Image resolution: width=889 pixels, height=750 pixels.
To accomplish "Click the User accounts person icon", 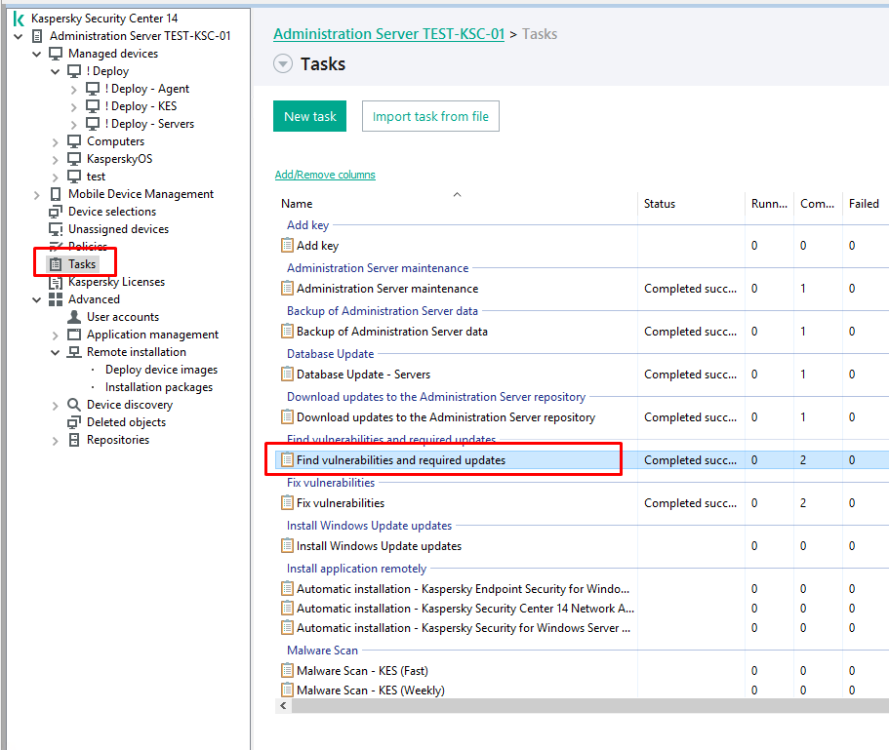I will pyautogui.click(x=74, y=317).
